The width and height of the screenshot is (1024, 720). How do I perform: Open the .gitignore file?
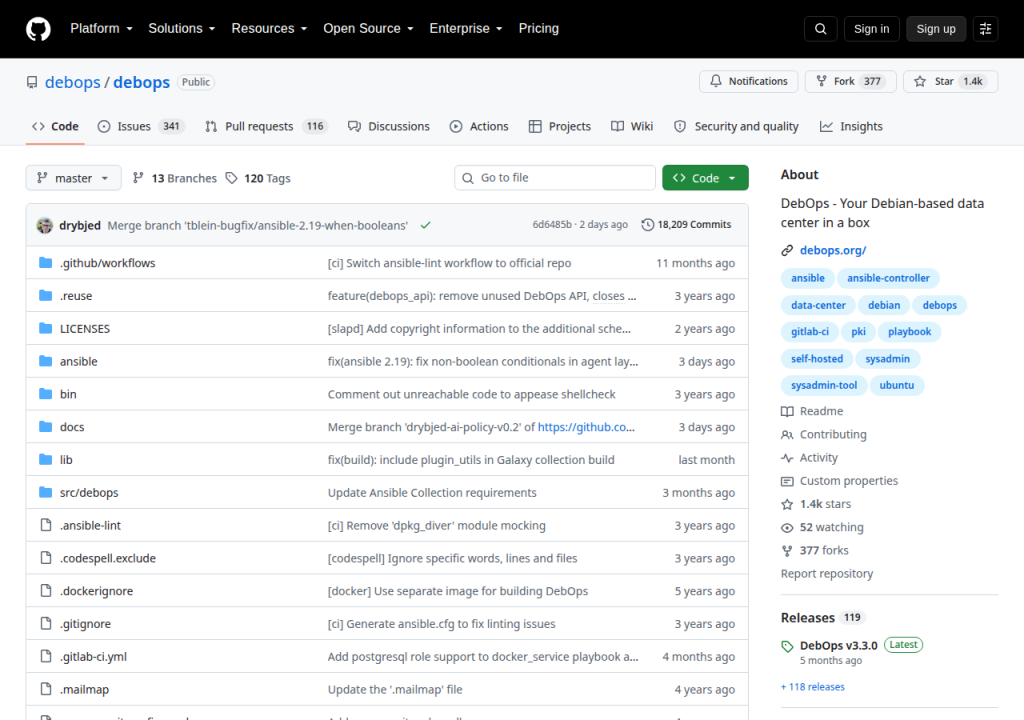pyautogui.click(x=85, y=624)
